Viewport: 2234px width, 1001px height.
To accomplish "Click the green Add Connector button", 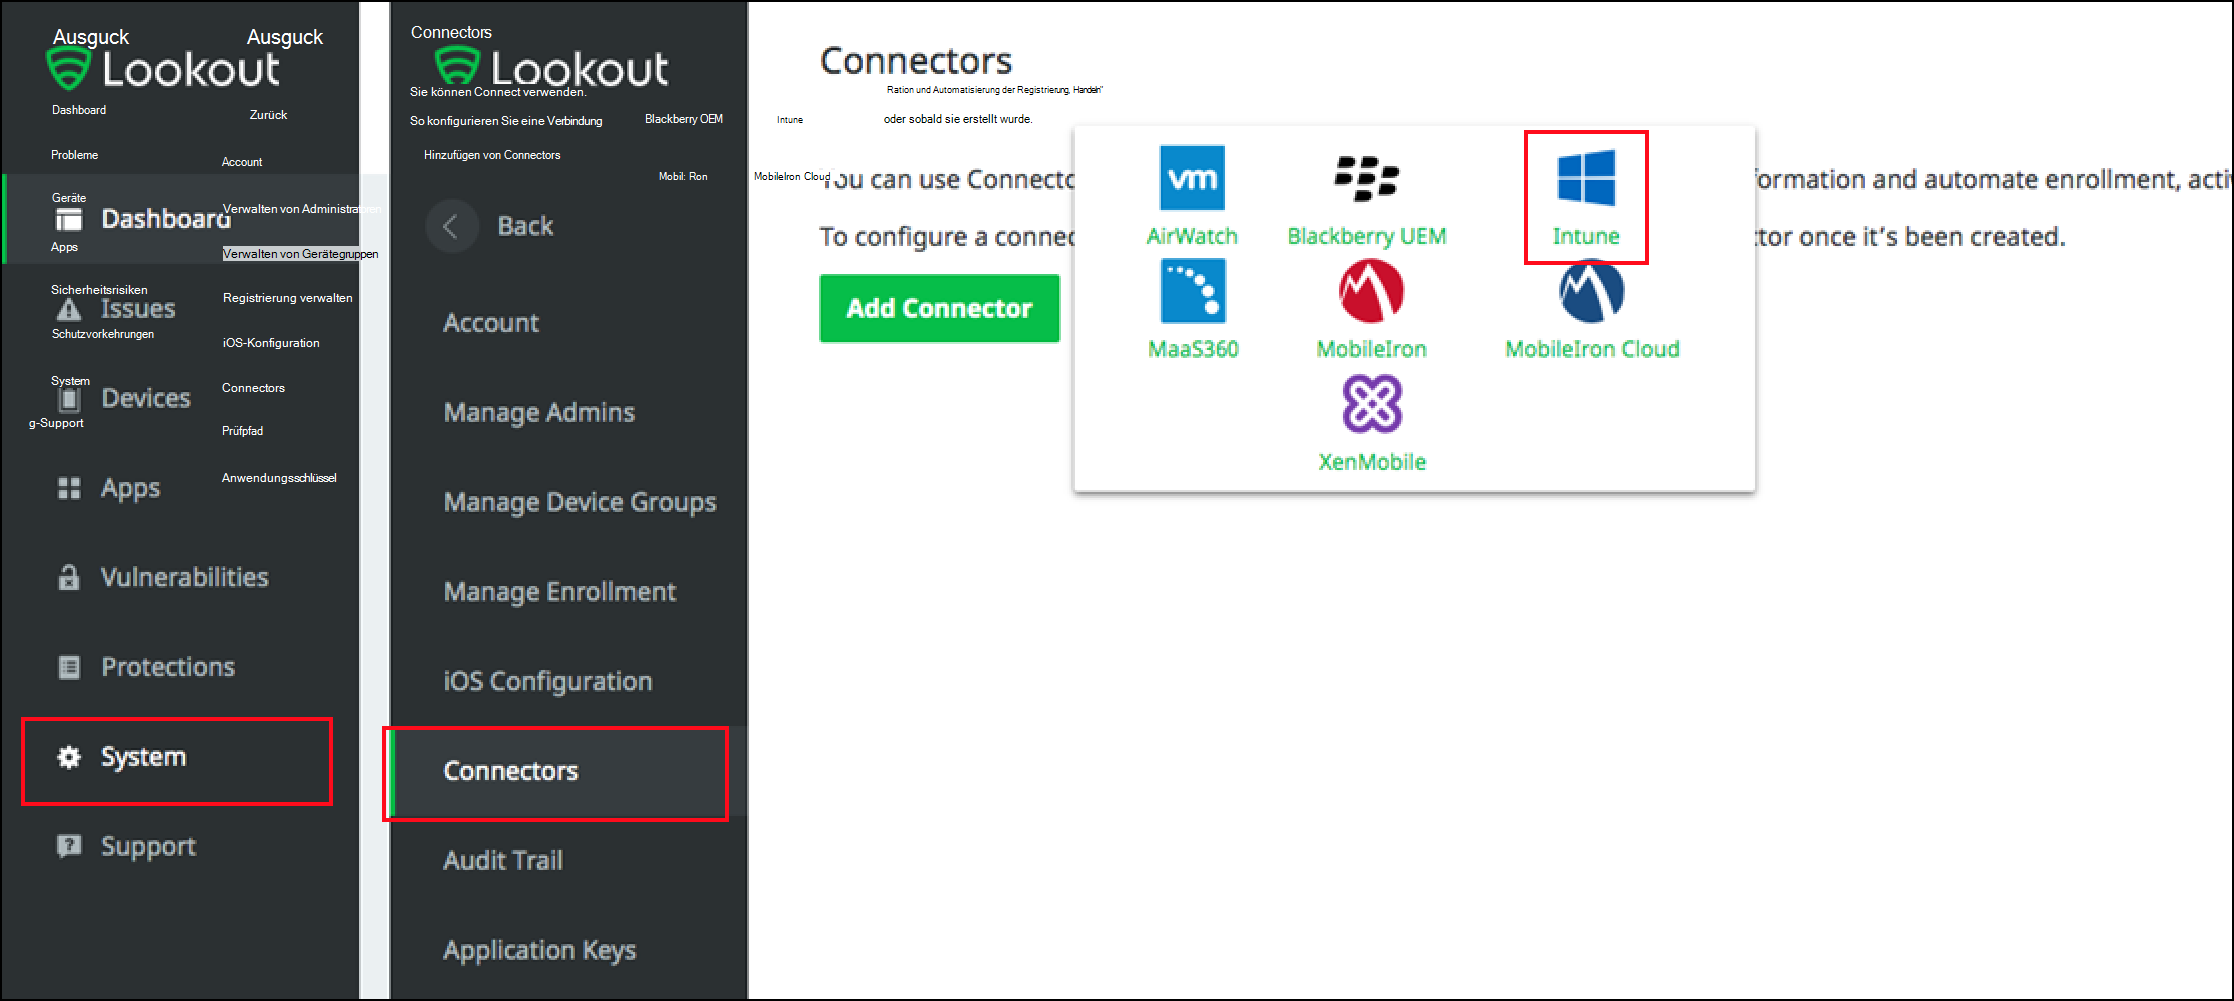I will (939, 308).
